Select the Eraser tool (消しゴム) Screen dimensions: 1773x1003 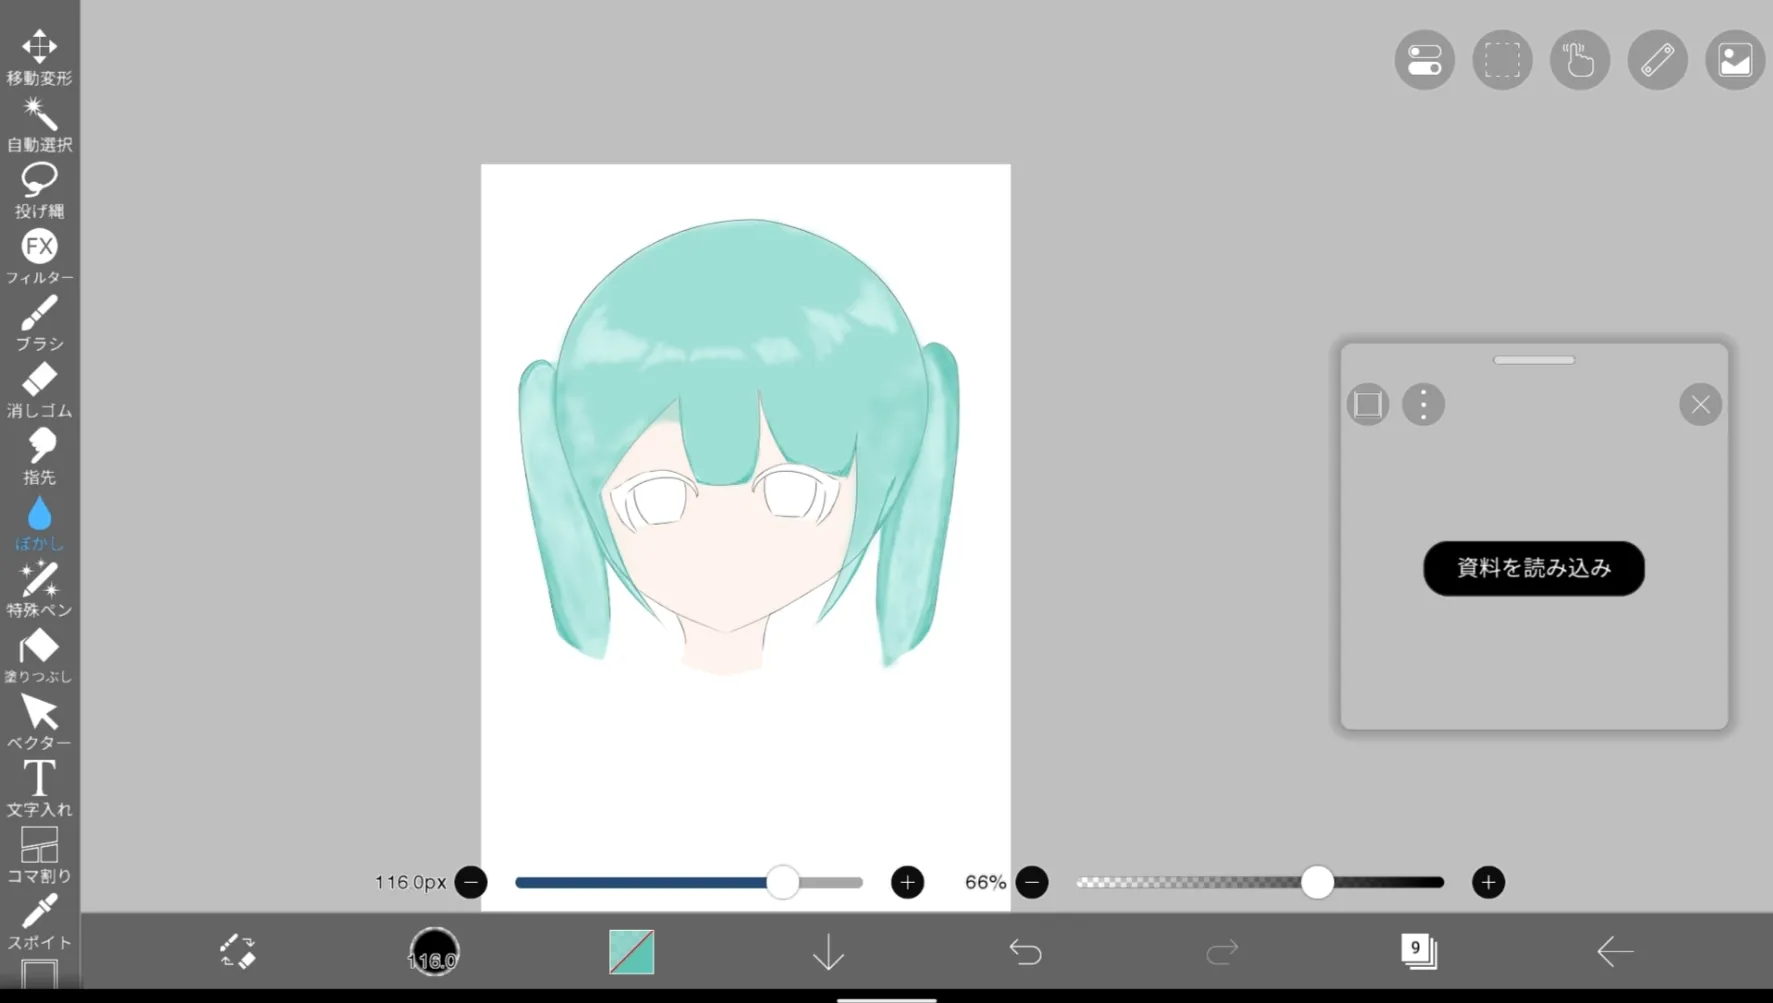click(39, 390)
